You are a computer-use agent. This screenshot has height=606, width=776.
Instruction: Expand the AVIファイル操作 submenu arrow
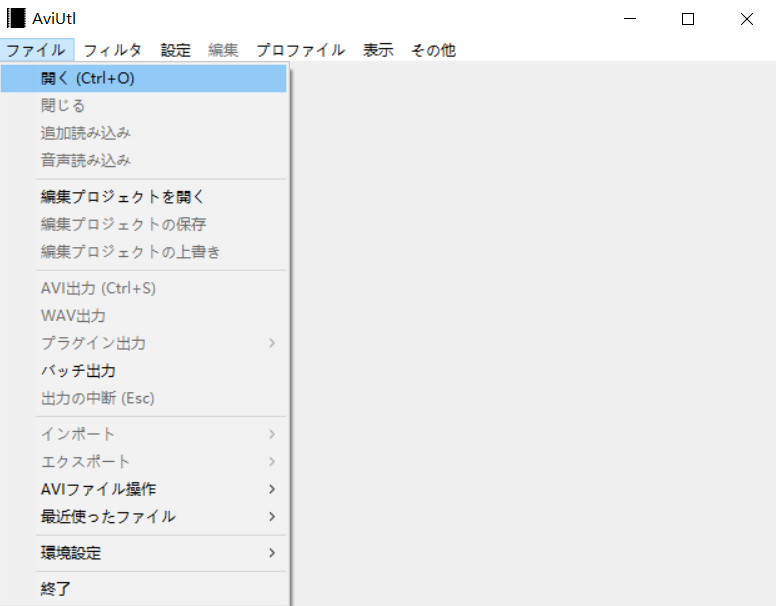pos(272,489)
